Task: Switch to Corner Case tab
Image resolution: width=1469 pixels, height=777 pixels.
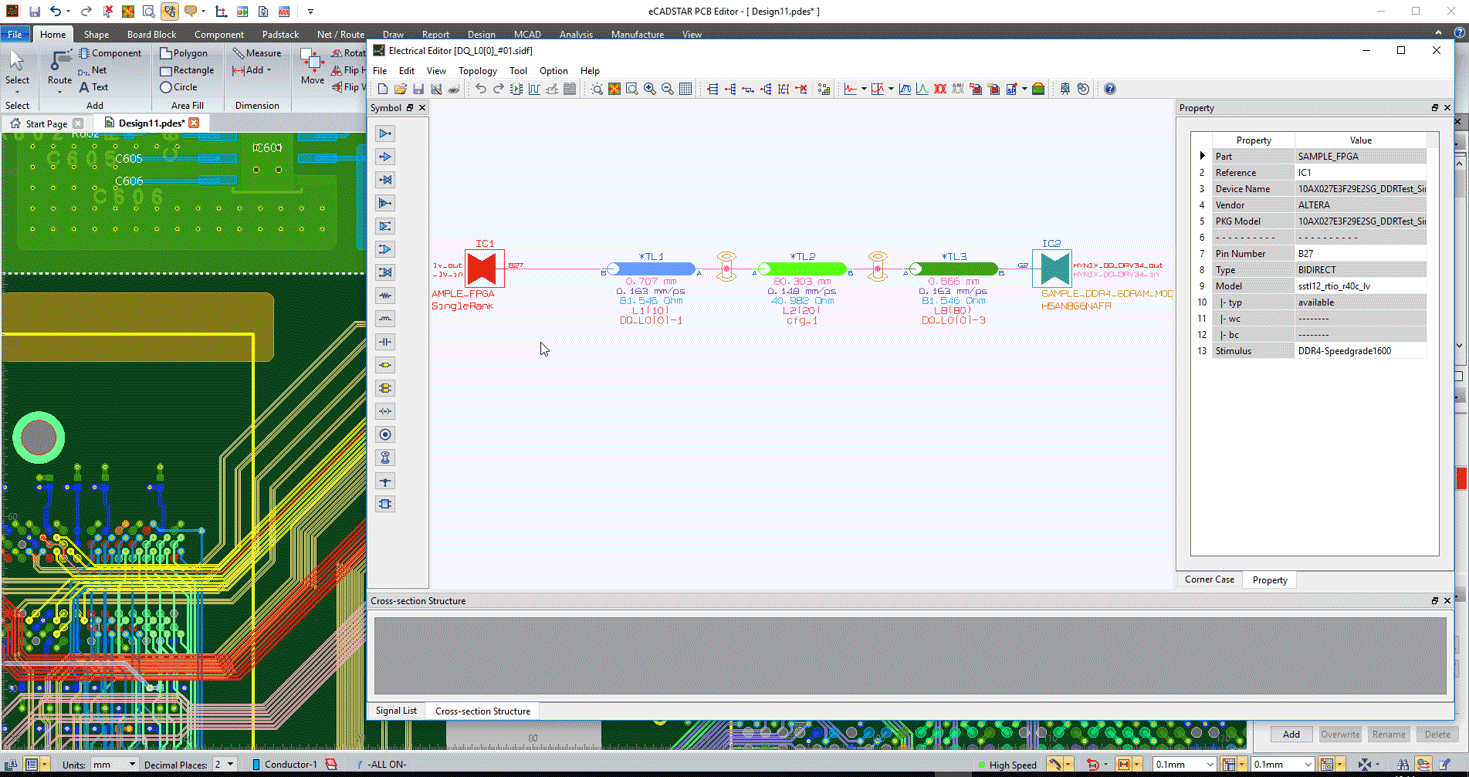Action: click(x=1209, y=580)
